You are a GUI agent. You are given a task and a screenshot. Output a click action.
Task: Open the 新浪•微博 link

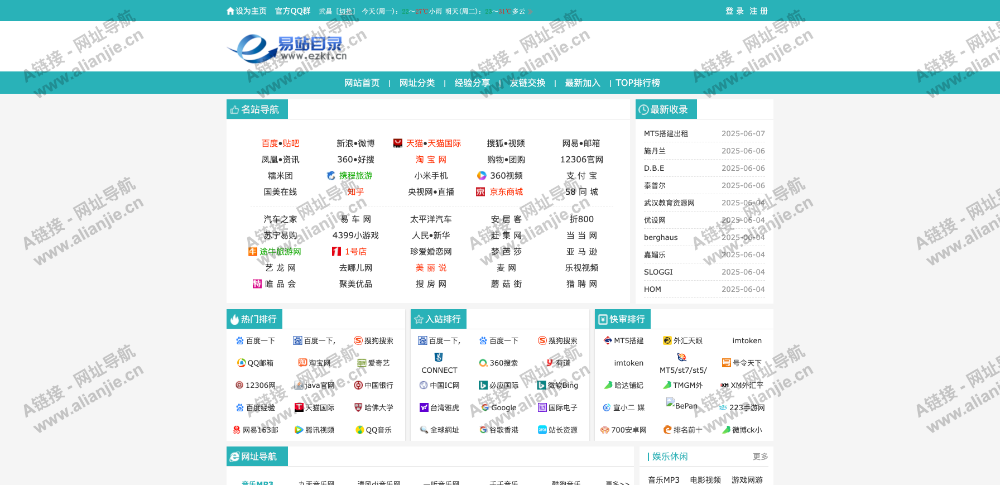pos(356,144)
